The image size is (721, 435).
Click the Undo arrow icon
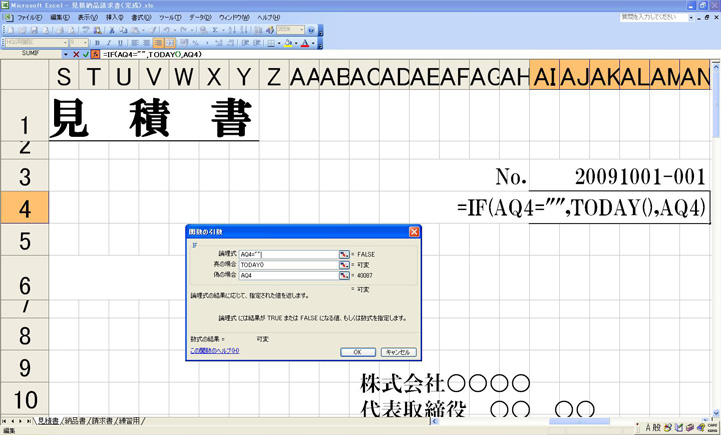click(166, 30)
